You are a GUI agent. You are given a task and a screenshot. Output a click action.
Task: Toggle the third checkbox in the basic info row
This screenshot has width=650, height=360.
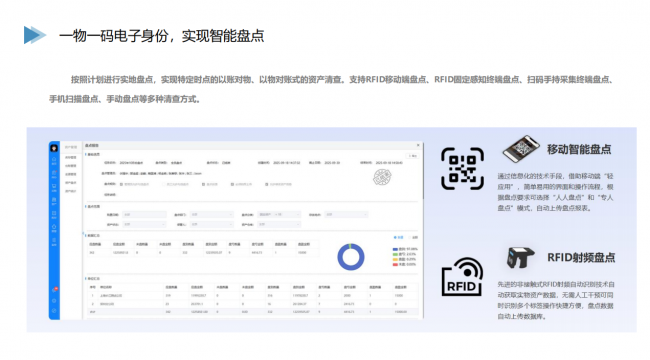pyautogui.click(x=203, y=184)
